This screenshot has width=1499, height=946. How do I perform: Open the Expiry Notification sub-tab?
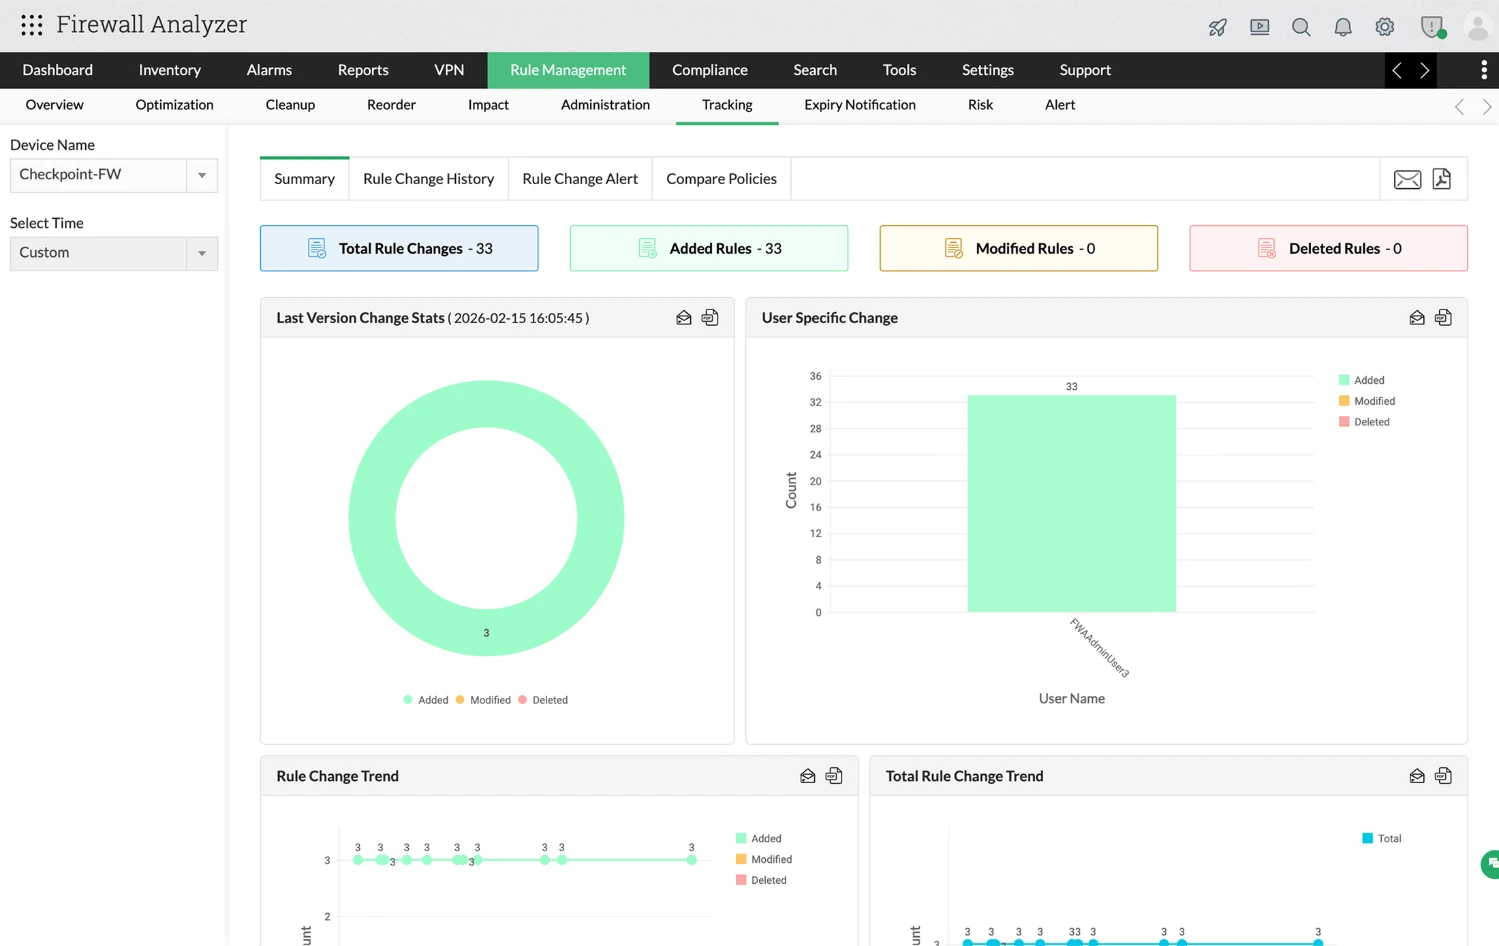(x=860, y=105)
